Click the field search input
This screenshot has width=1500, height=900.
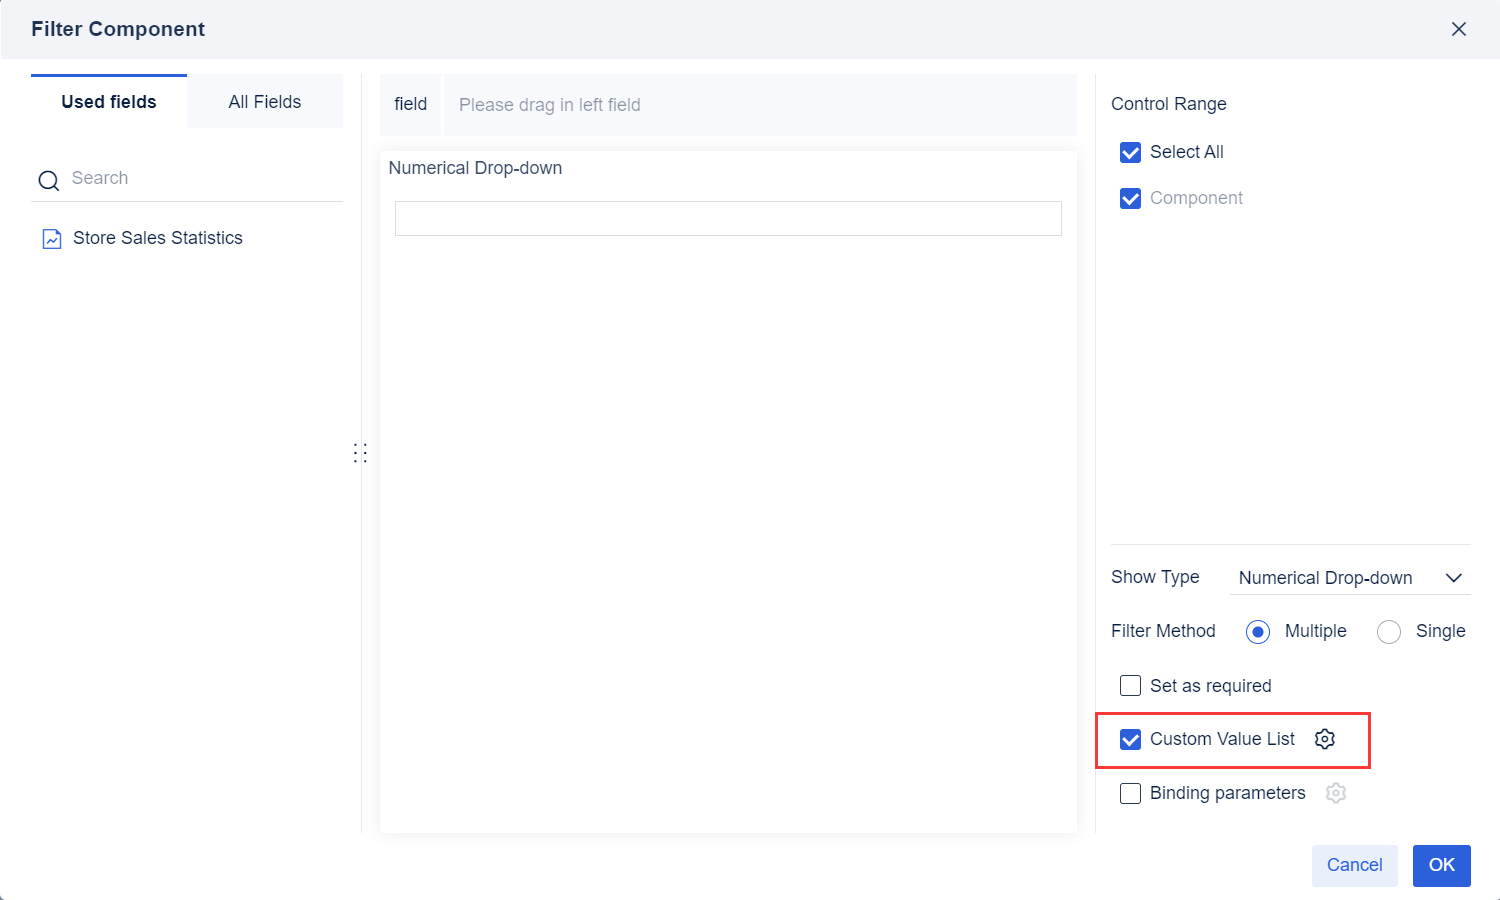click(x=200, y=178)
